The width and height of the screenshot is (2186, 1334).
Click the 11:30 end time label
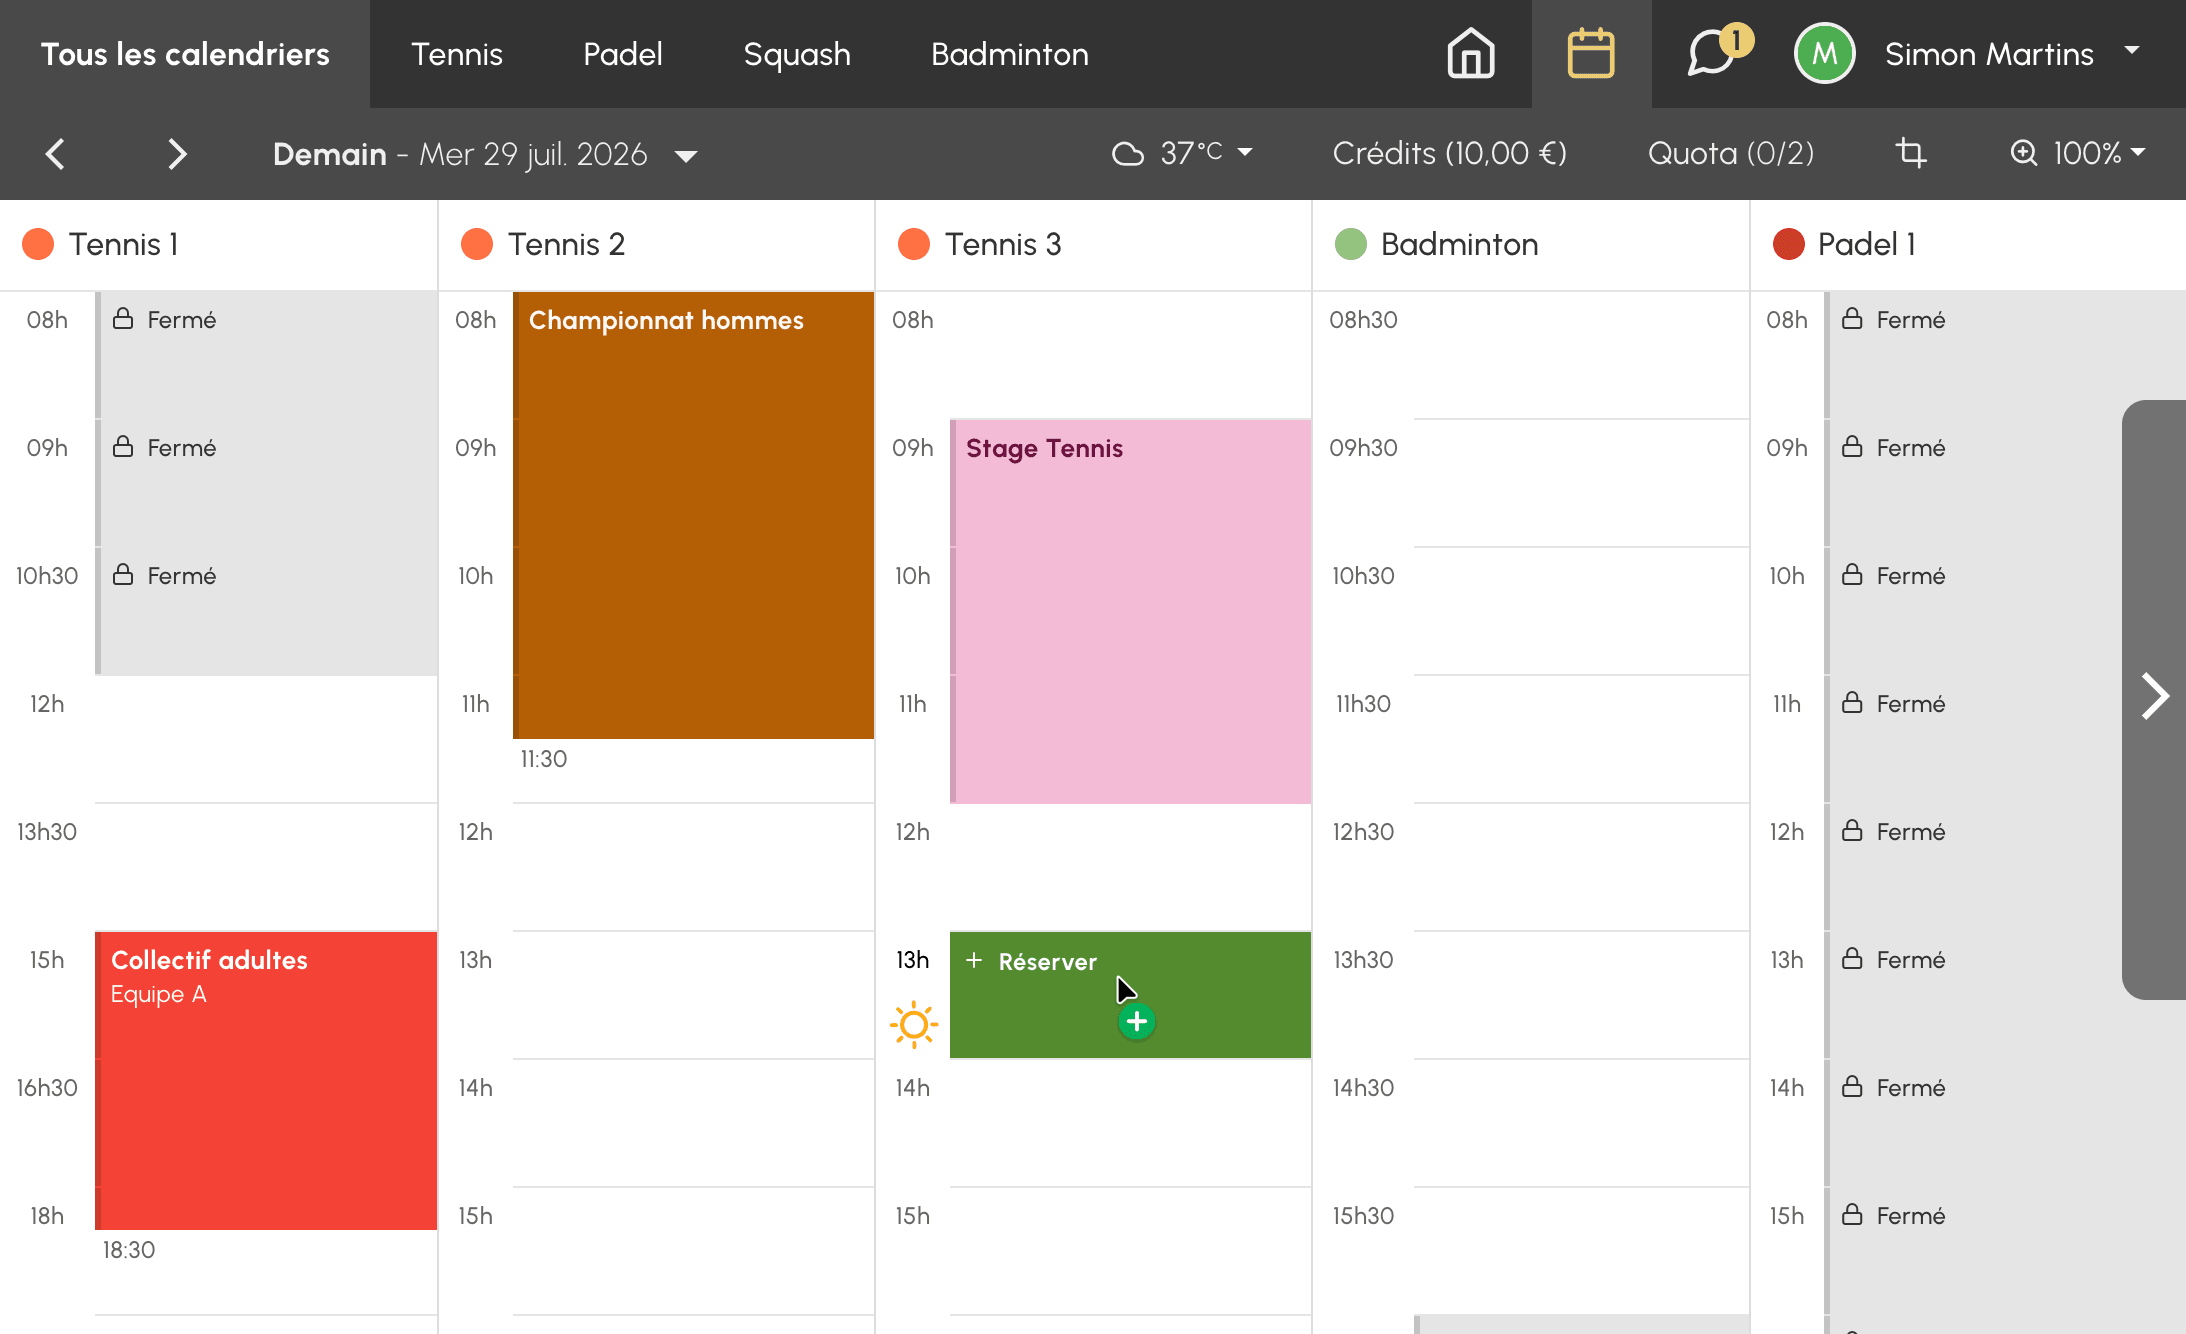[x=544, y=759]
